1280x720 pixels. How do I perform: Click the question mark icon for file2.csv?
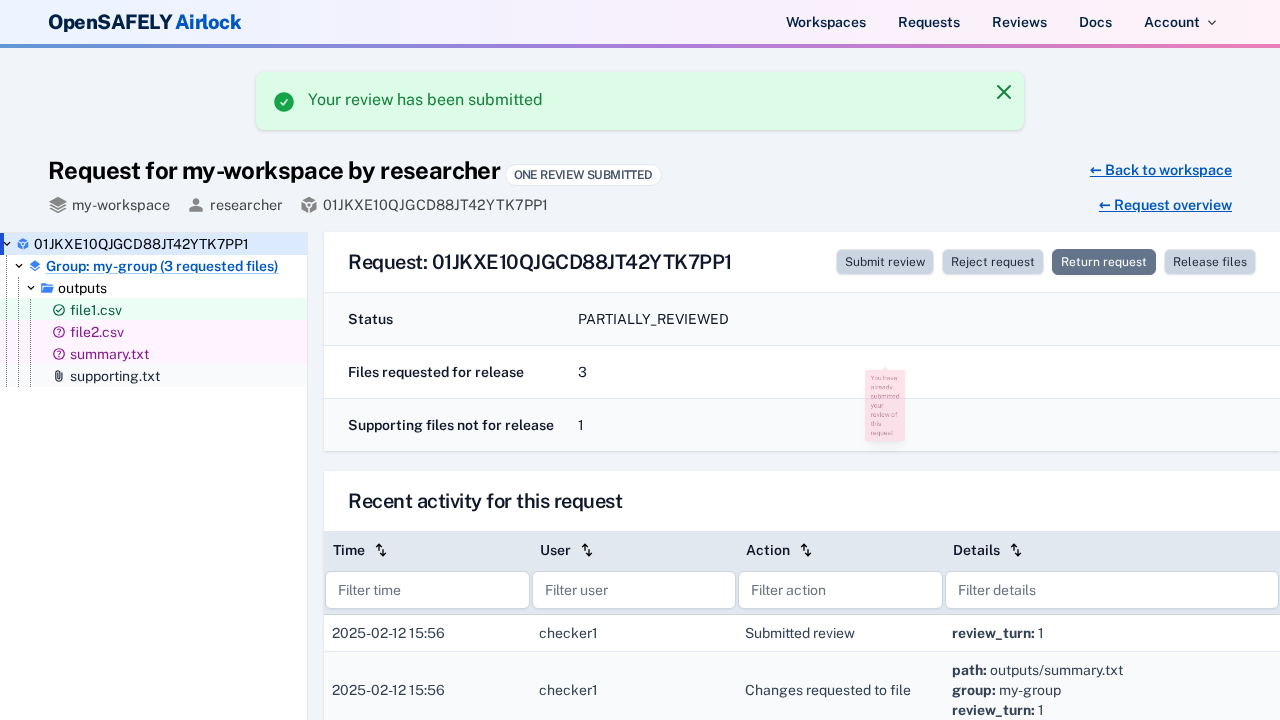(59, 332)
